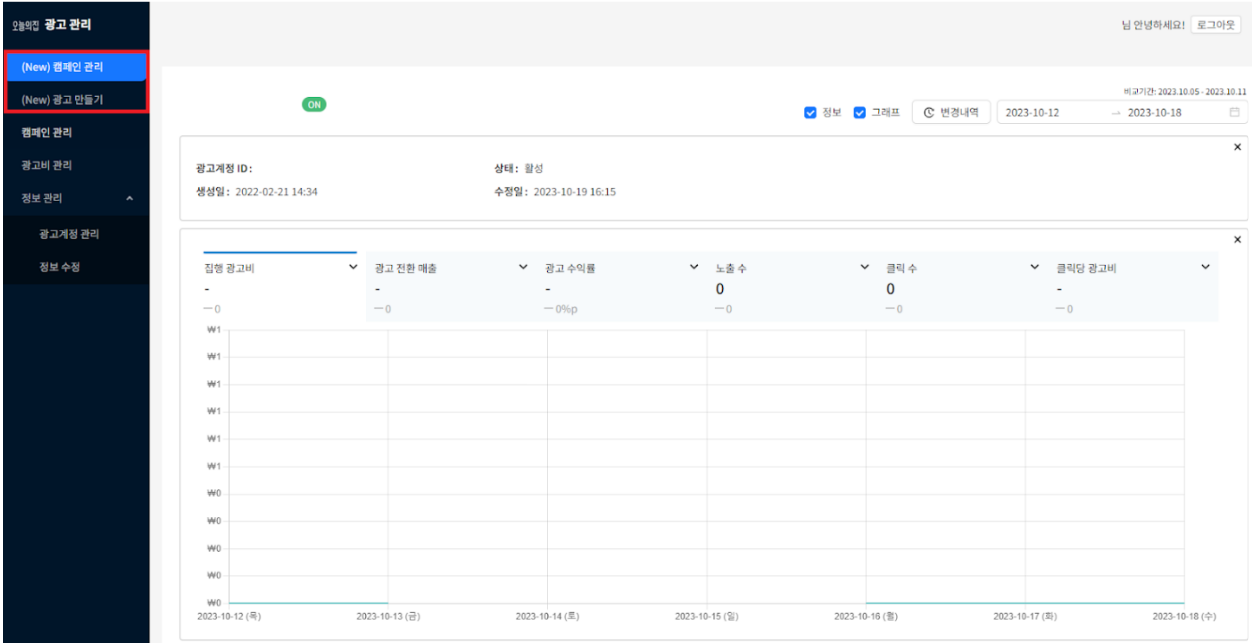
Task: Uncheck the 그래프 checkbox
Action: pyautogui.click(x=860, y=113)
